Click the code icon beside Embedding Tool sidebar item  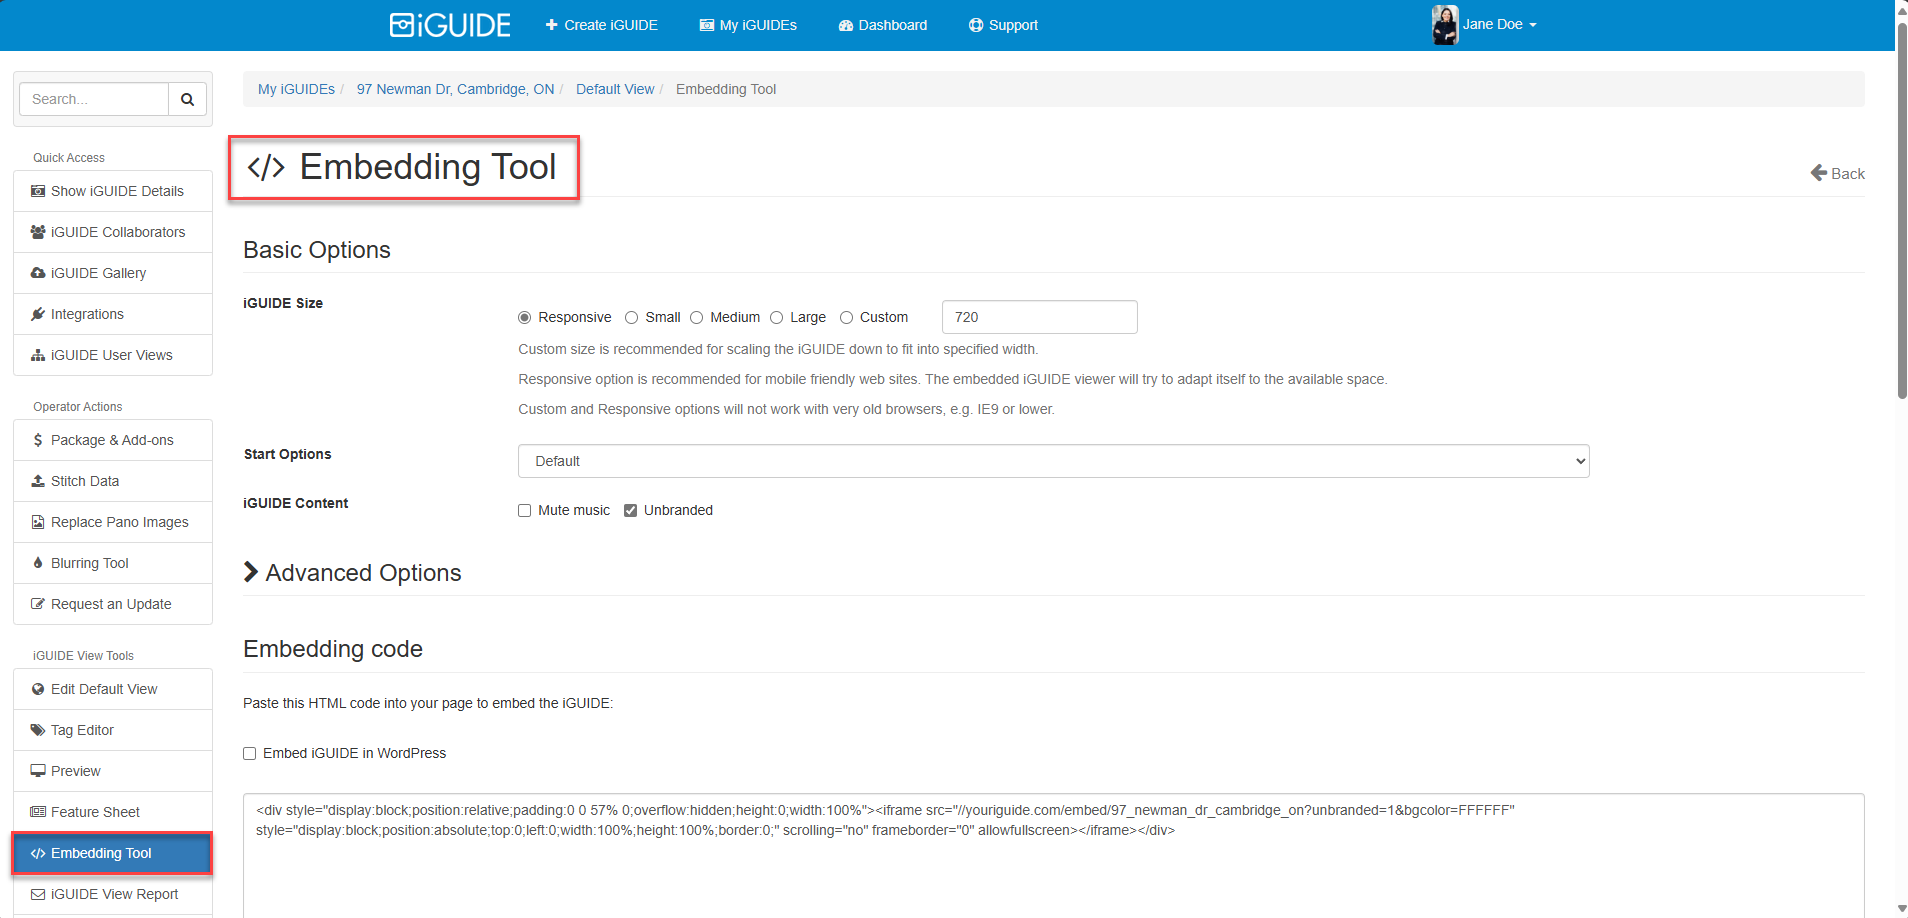(38, 853)
